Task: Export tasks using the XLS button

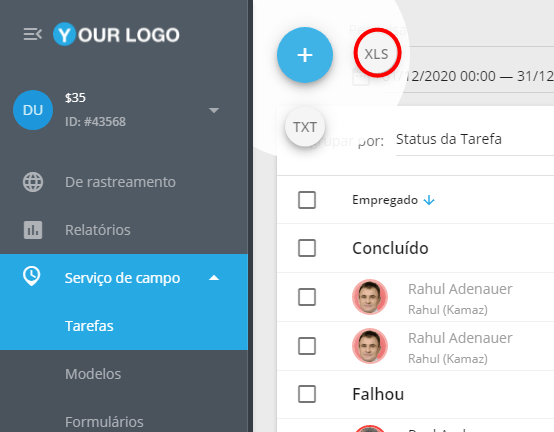Action: point(376,54)
